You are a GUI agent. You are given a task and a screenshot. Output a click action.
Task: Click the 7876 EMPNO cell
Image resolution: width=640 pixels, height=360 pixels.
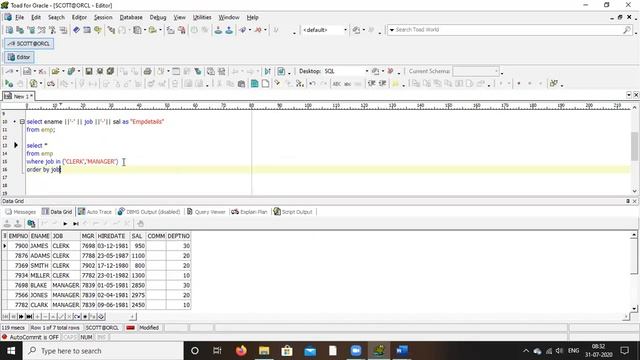pos(18,256)
